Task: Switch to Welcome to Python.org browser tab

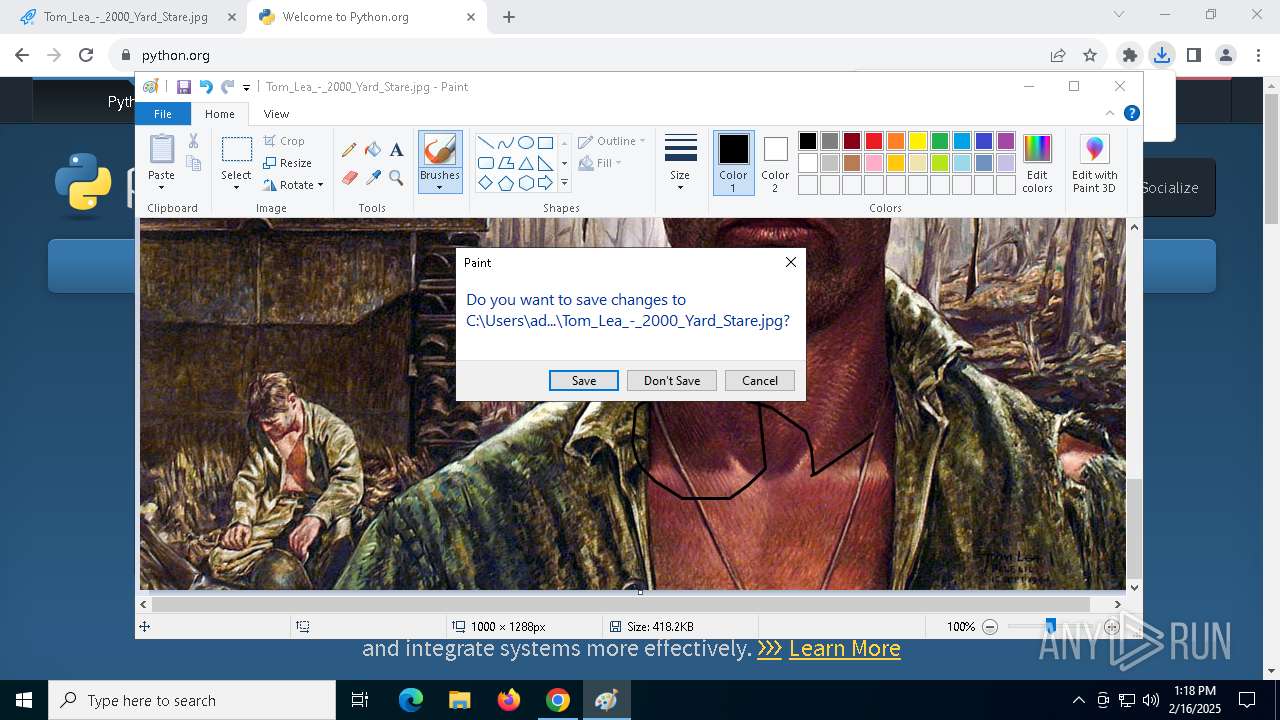Action: click(368, 17)
